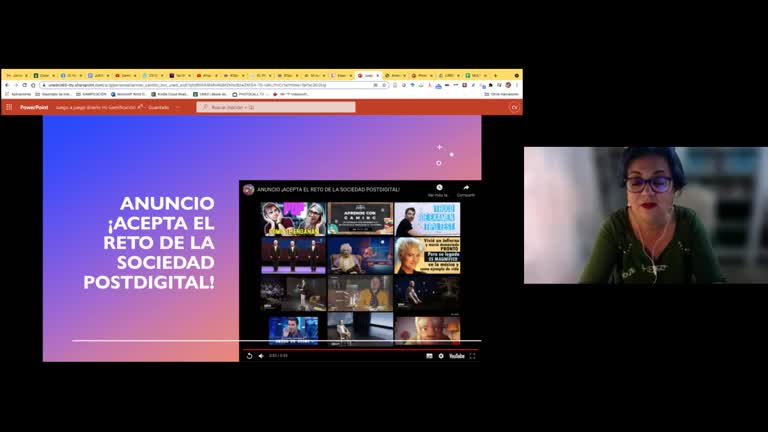
Task: Click the Compartir share arrow icon
Action: coord(466,188)
